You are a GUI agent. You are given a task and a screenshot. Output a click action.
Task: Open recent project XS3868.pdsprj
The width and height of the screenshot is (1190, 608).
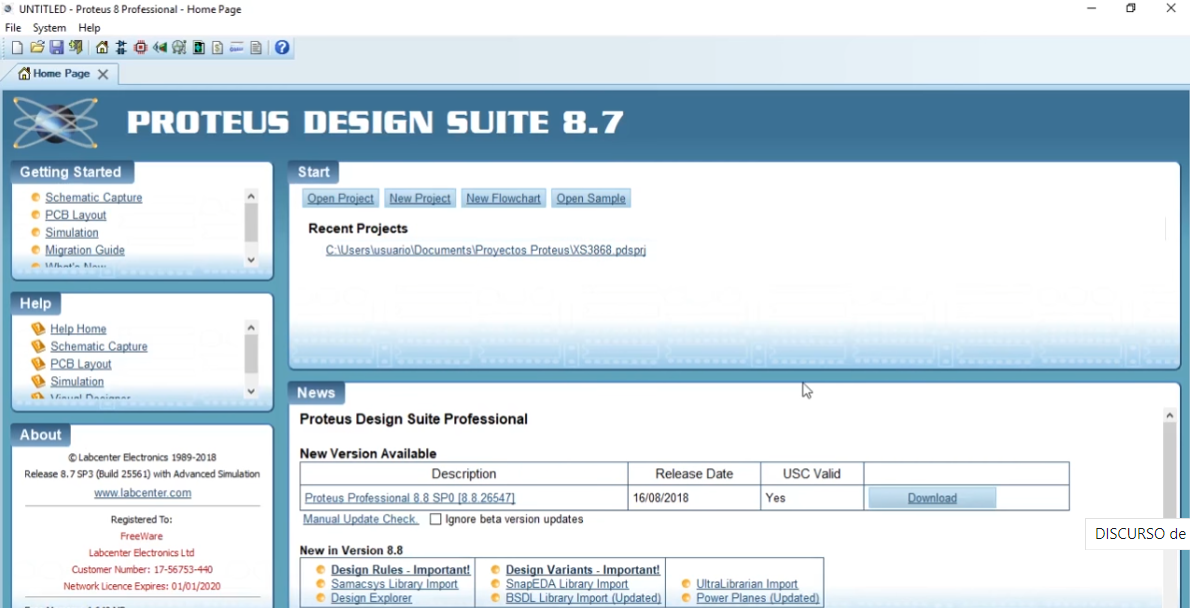486,250
